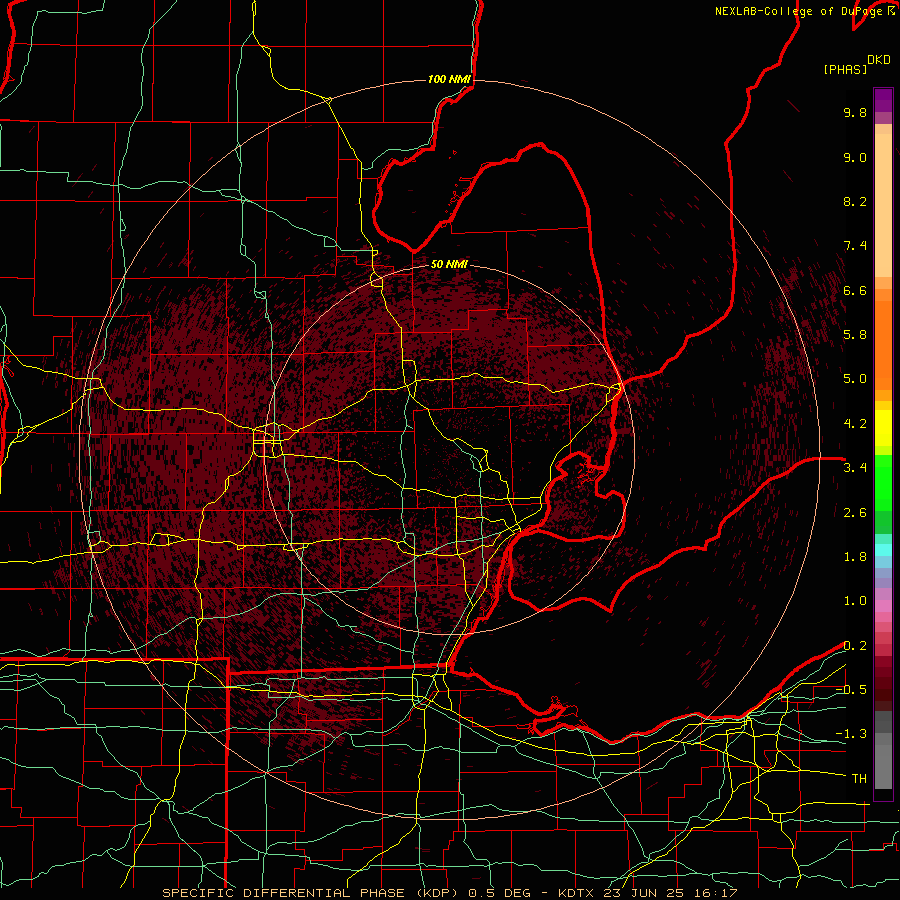Click the 0.2 legend value
Viewport: 900px width, 900px height.
[x=855, y=646]
